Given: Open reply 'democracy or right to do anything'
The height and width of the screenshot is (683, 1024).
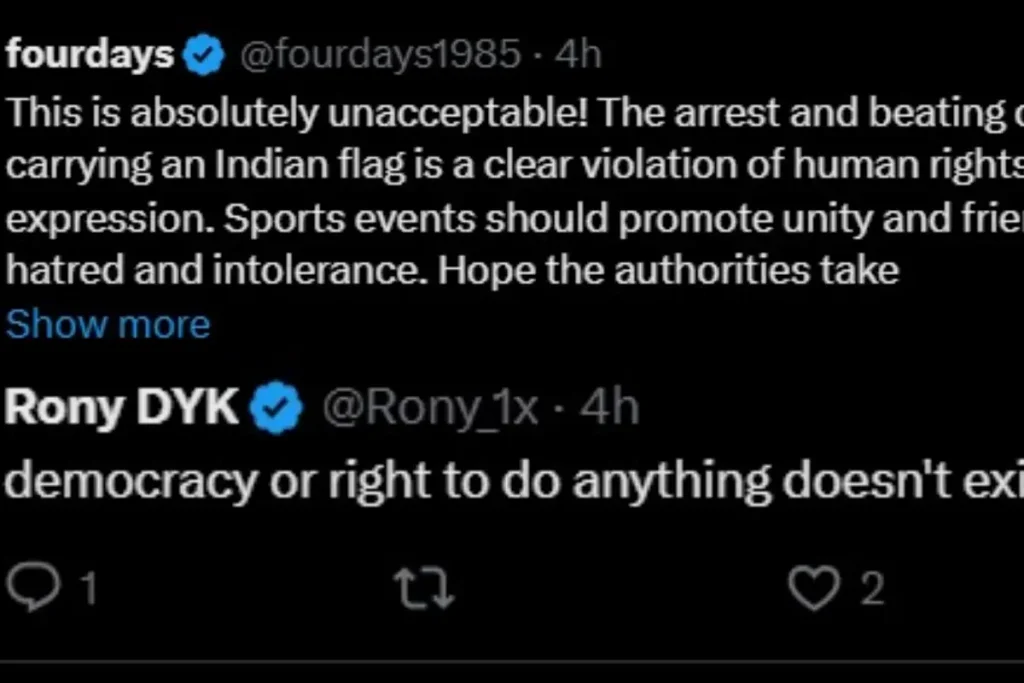Looking at the screenshot, I should (514, 482).
